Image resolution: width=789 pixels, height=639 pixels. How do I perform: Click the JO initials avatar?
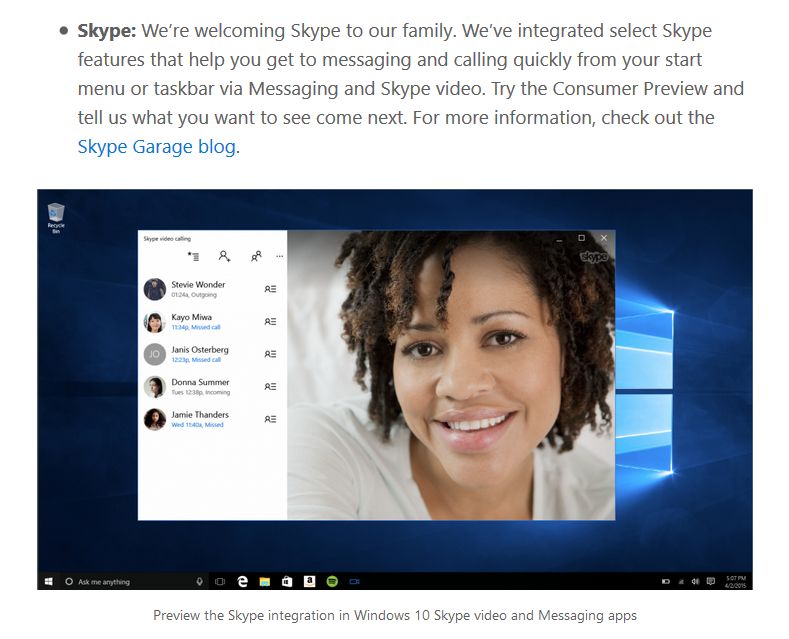(154, 354)
